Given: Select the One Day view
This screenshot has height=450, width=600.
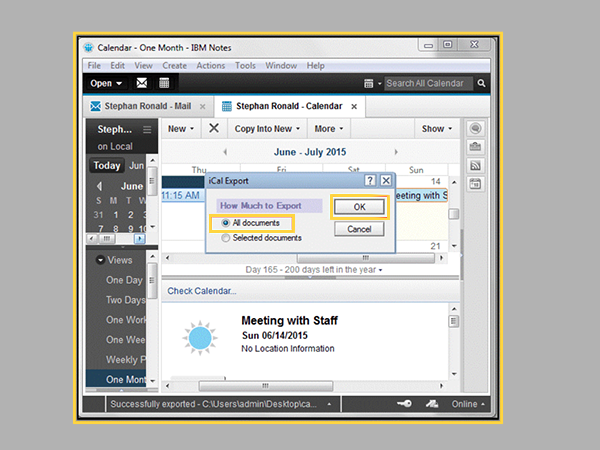Looking at the screenshot, I should click(x=124, y=280).
